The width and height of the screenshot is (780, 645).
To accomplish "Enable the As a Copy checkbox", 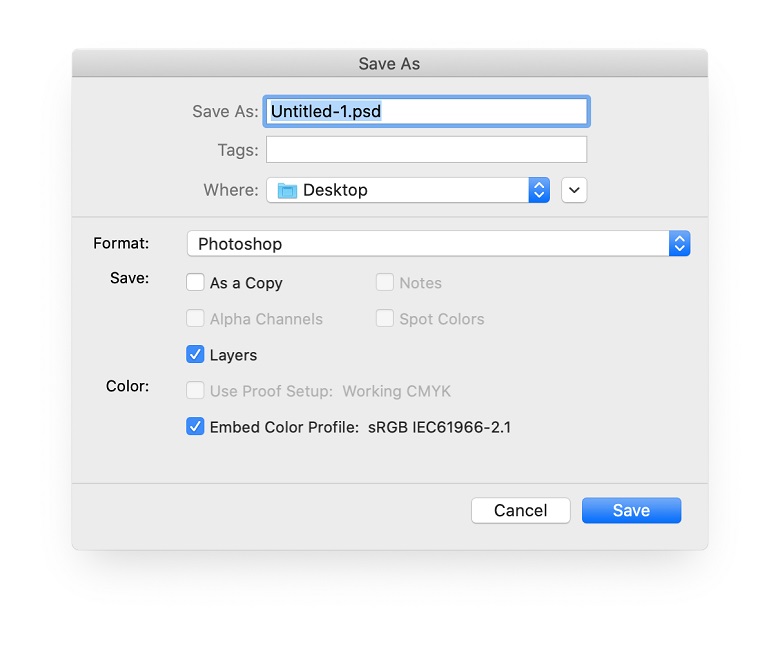I will [195, 282].
